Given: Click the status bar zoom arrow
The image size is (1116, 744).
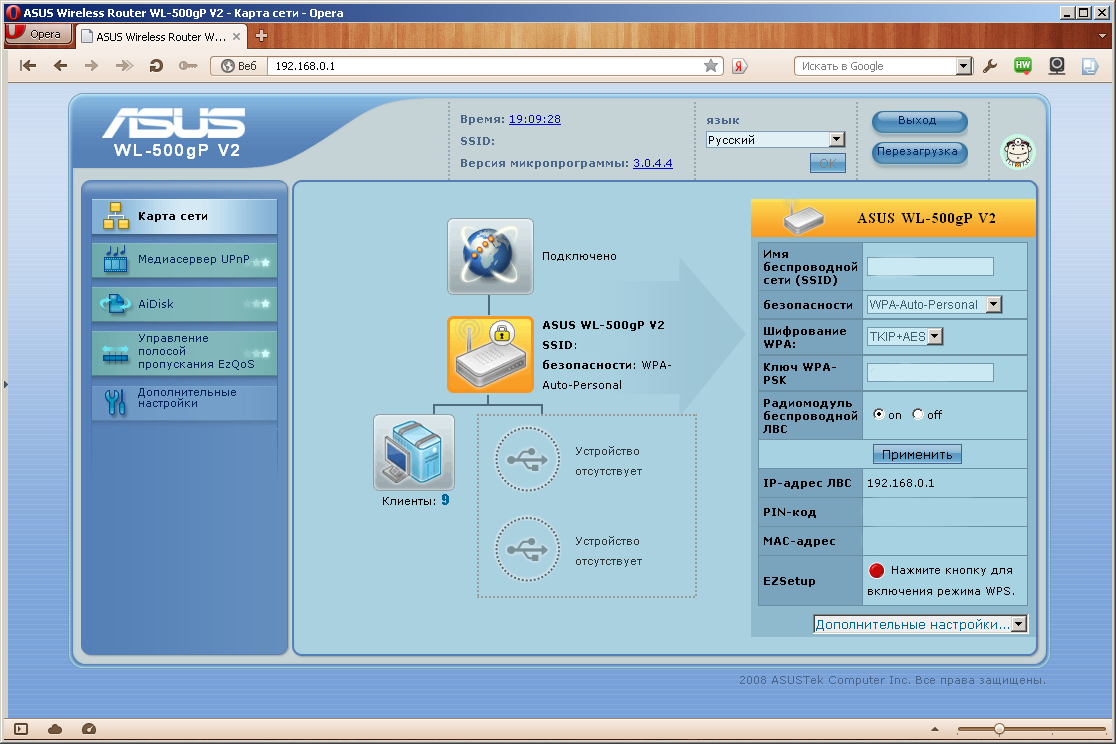Looking at the screenshot, I should tap(935, 729).
